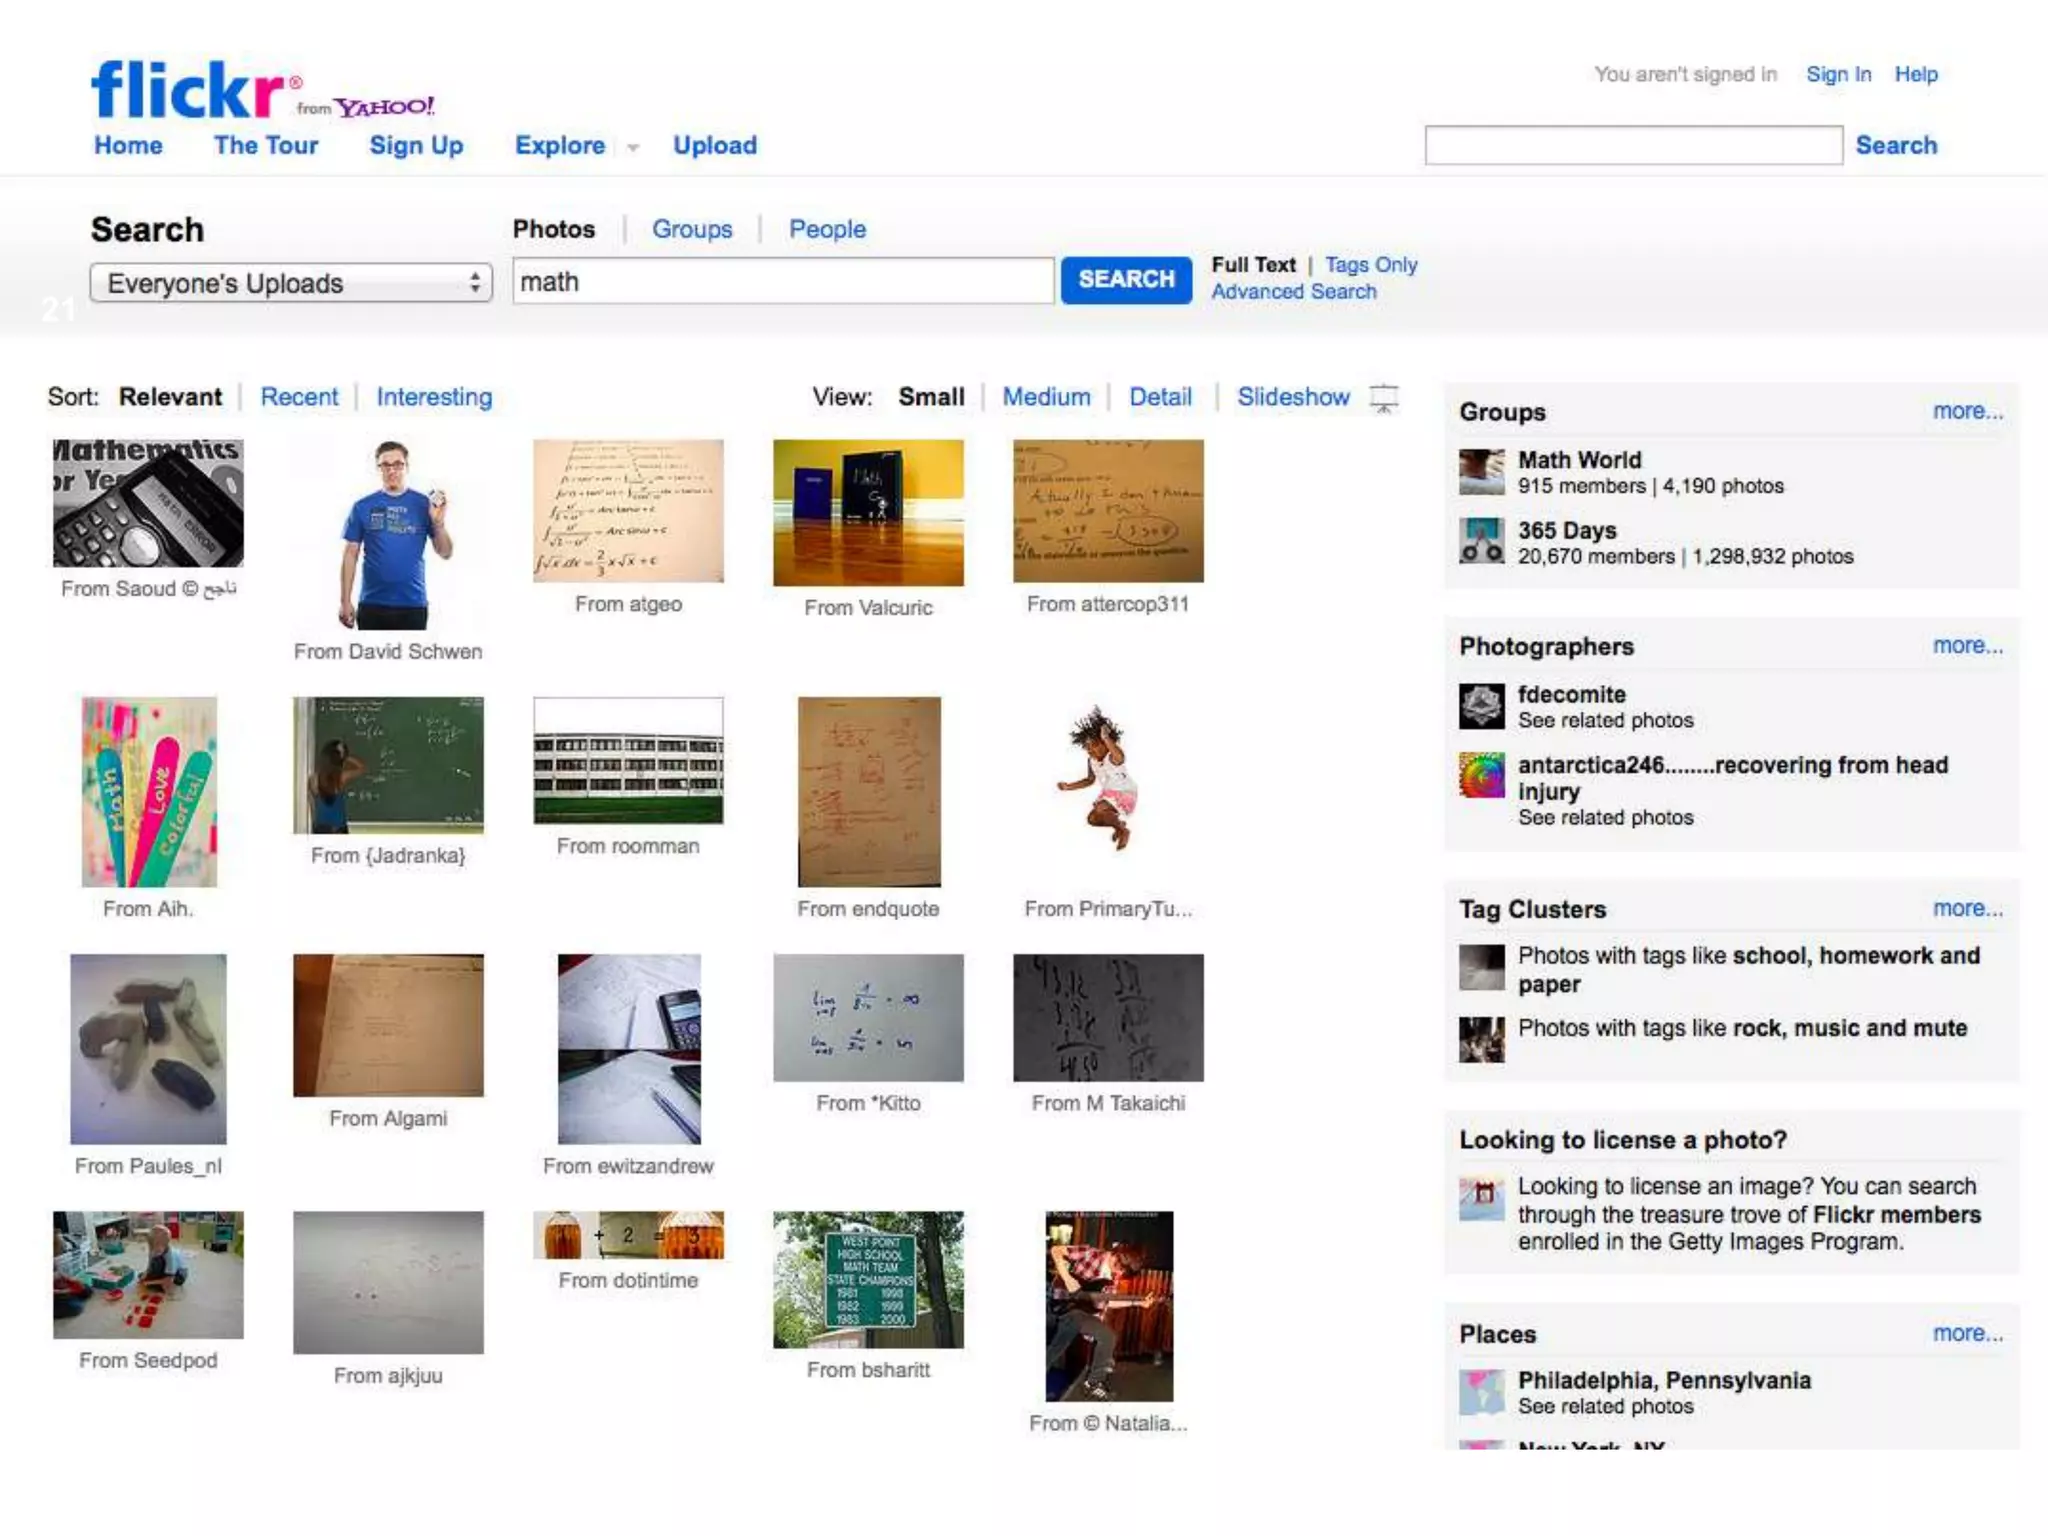Click From Algami photographer name
This screenshot has height=1536, width=2048.
coord(388,1118)
